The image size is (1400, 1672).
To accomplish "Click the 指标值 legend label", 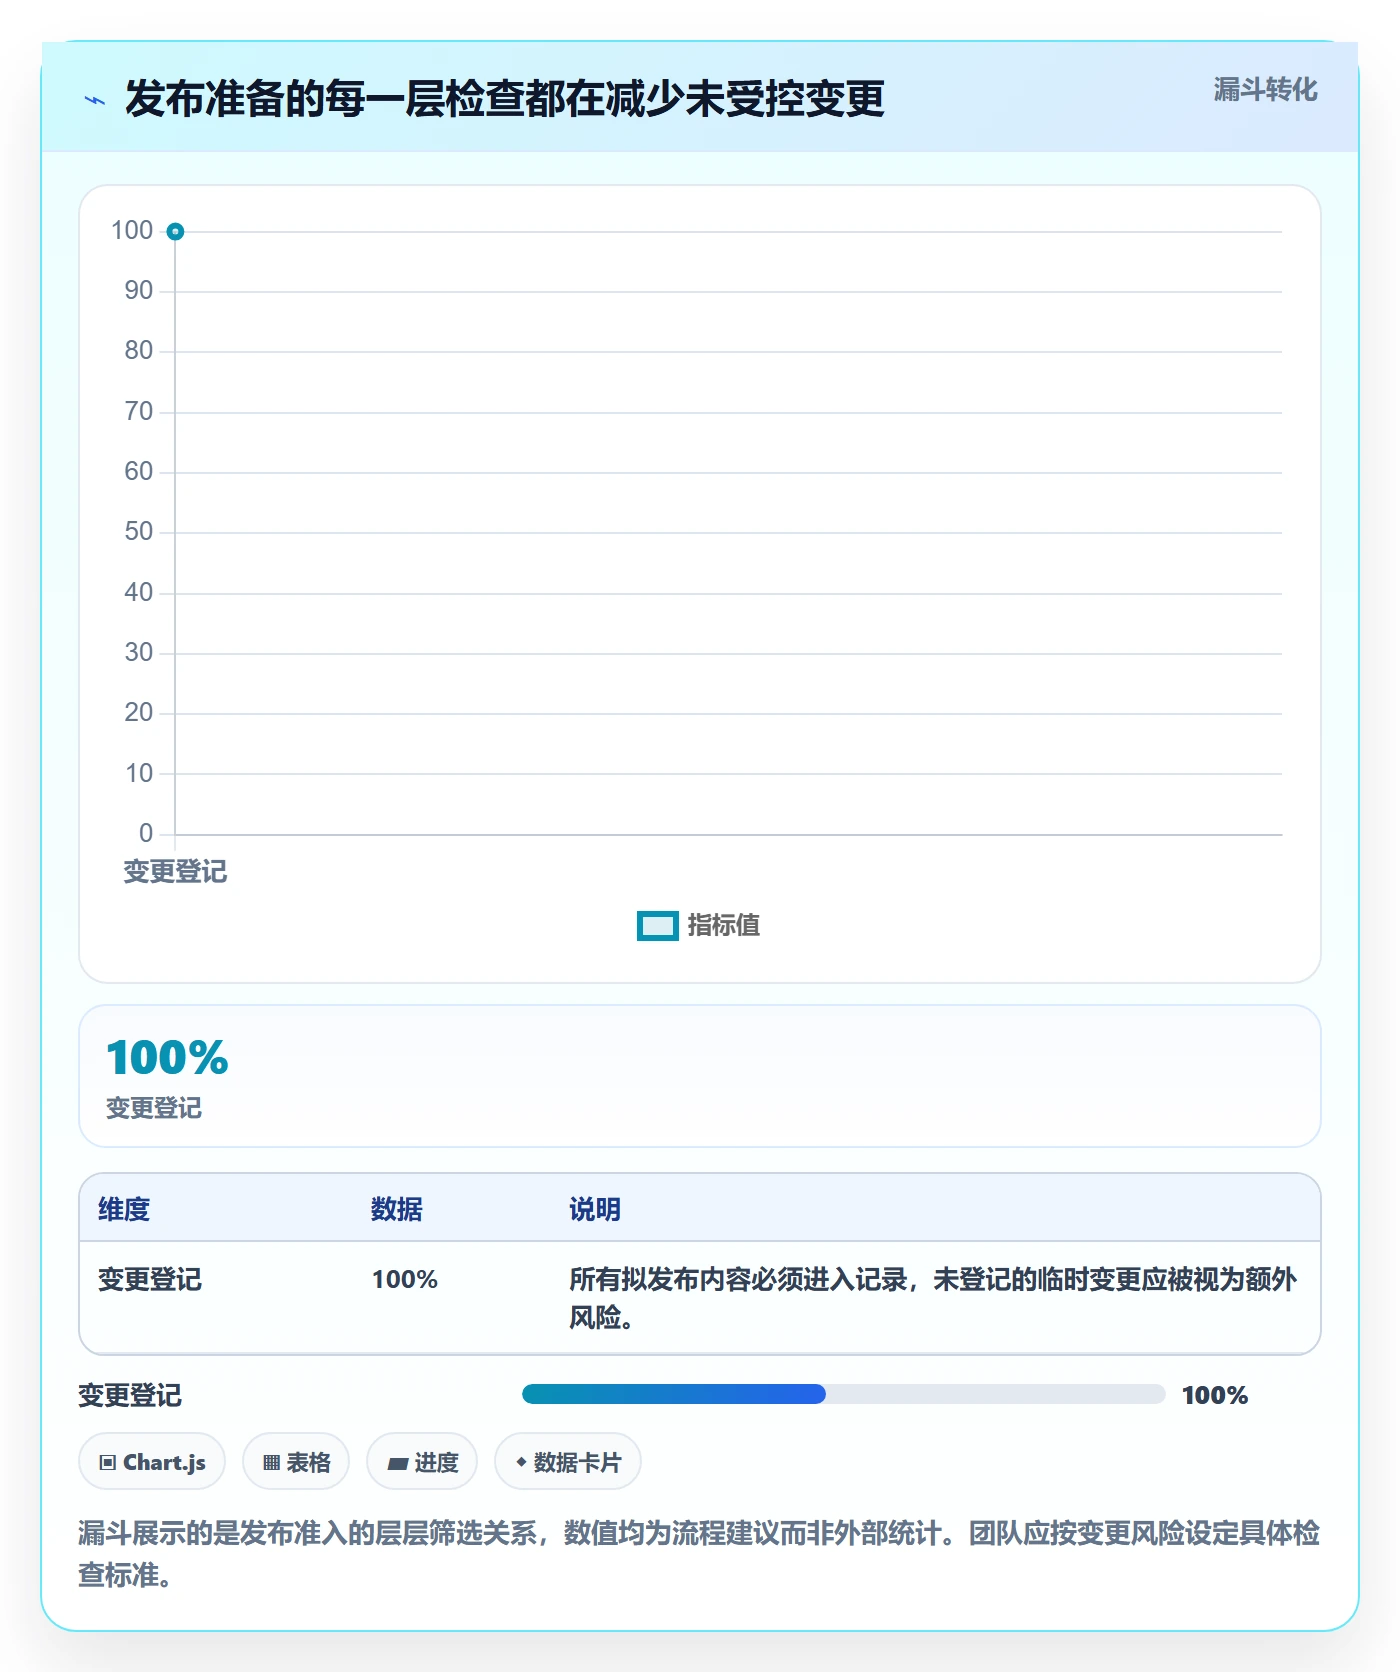I will [x=724, y=926].
